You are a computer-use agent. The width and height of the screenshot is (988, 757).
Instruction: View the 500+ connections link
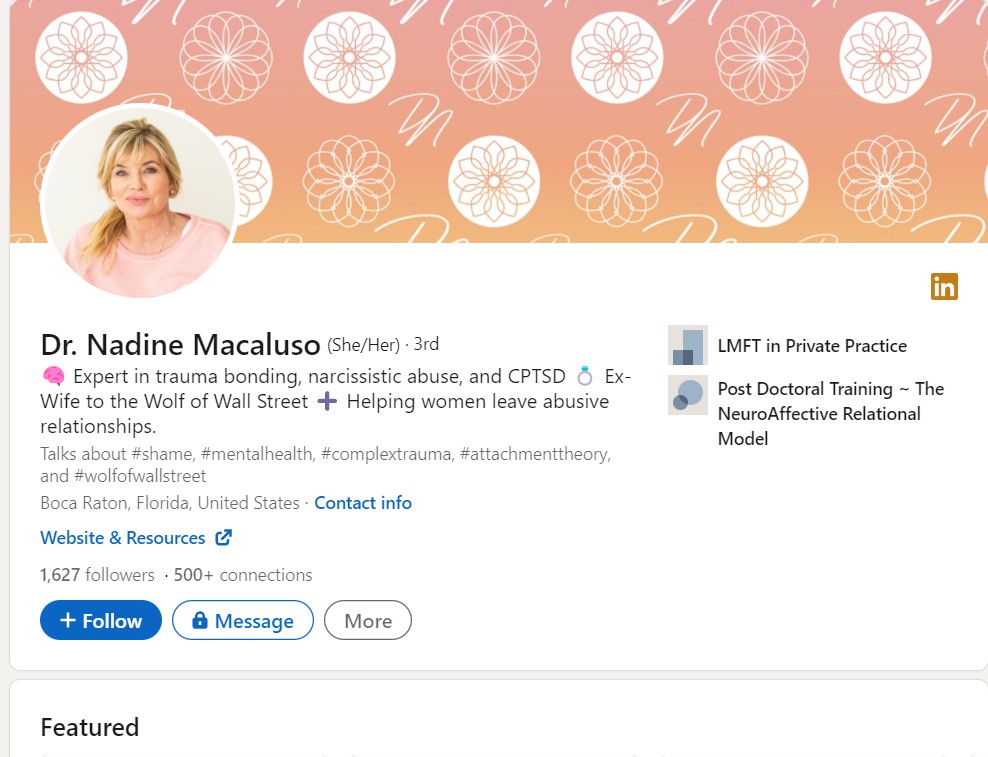pyautogui.click(x=243, y=575)
